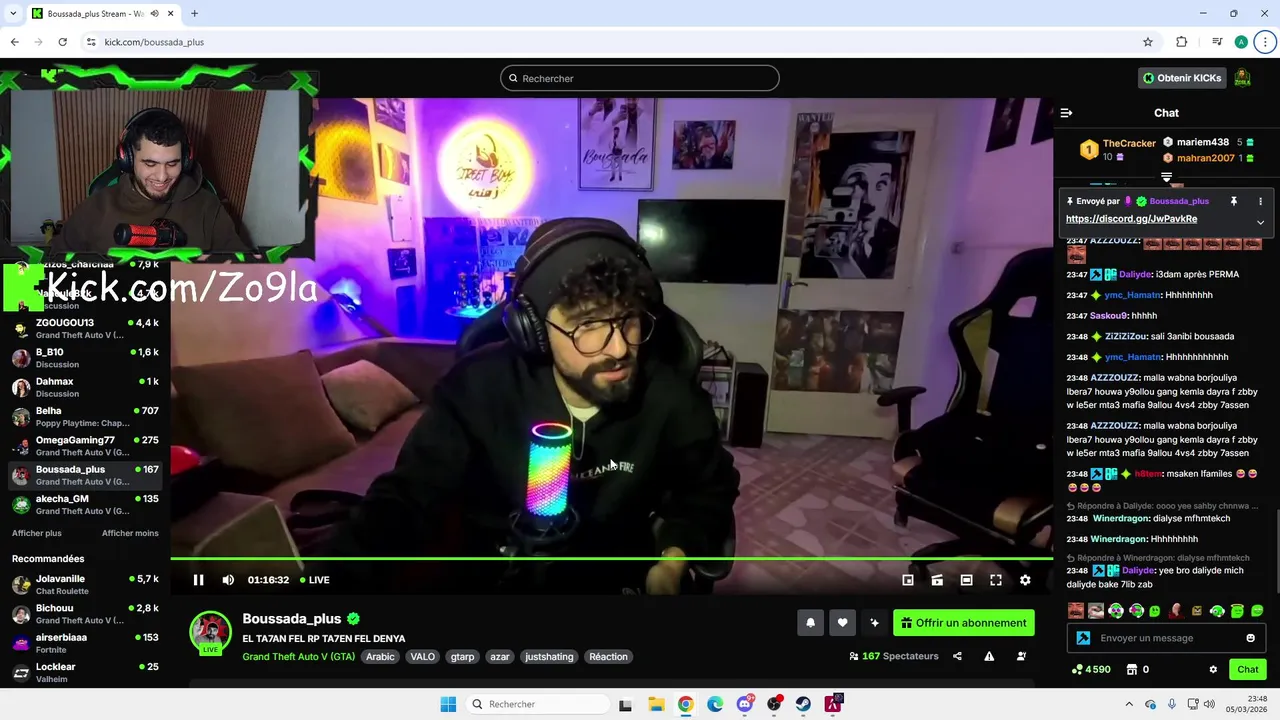Viewport: 1280px width, 720px height.
Task: Open OmegaGaming77 channel in sidebar
Action: tap(85, 446)
